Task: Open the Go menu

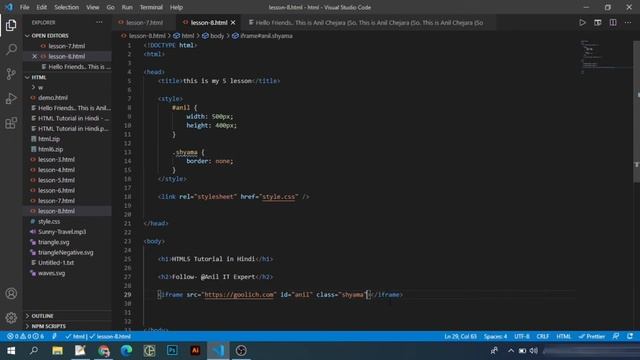Action: tap(111, 7)
